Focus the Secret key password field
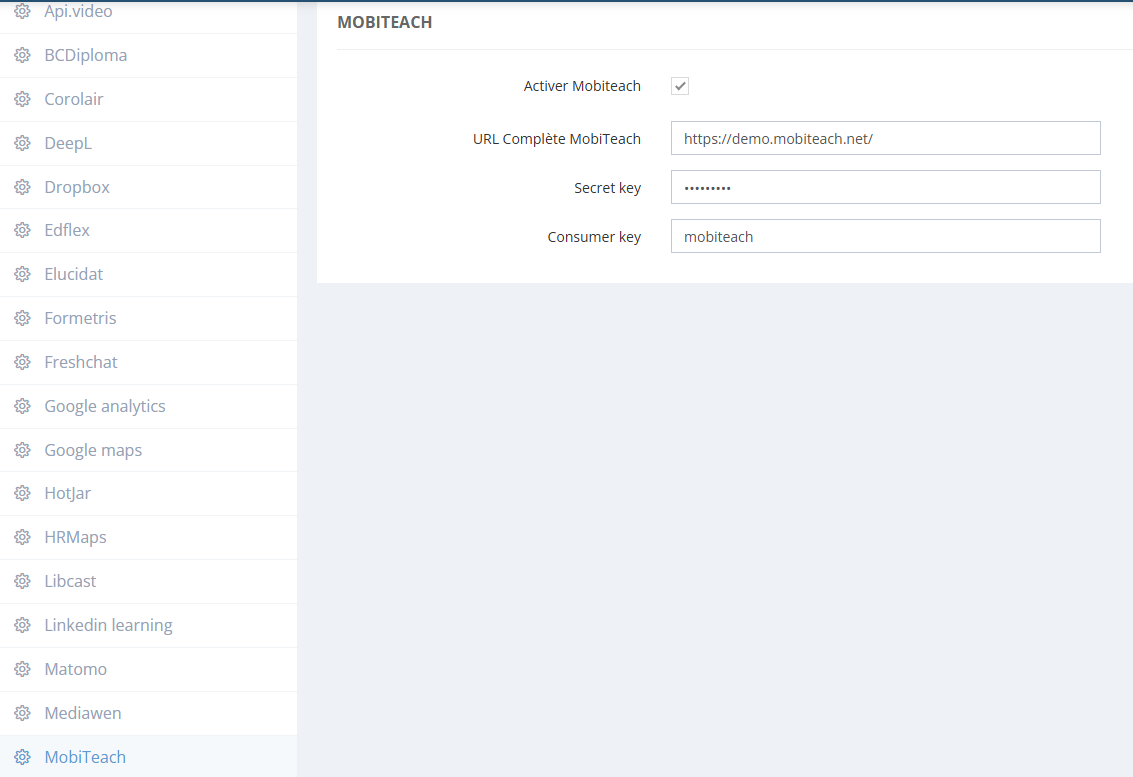1133x777 pixels. (885, 188)
